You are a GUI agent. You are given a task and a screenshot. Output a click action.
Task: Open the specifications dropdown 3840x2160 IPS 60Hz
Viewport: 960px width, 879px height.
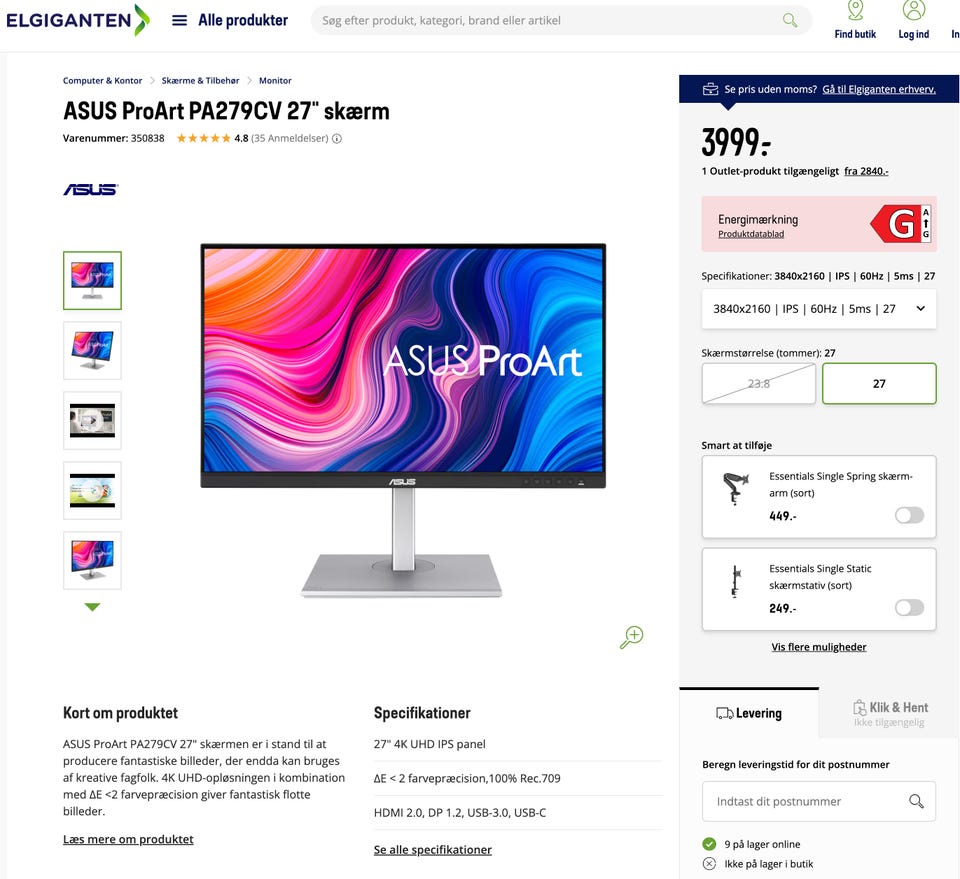[819, 309]
